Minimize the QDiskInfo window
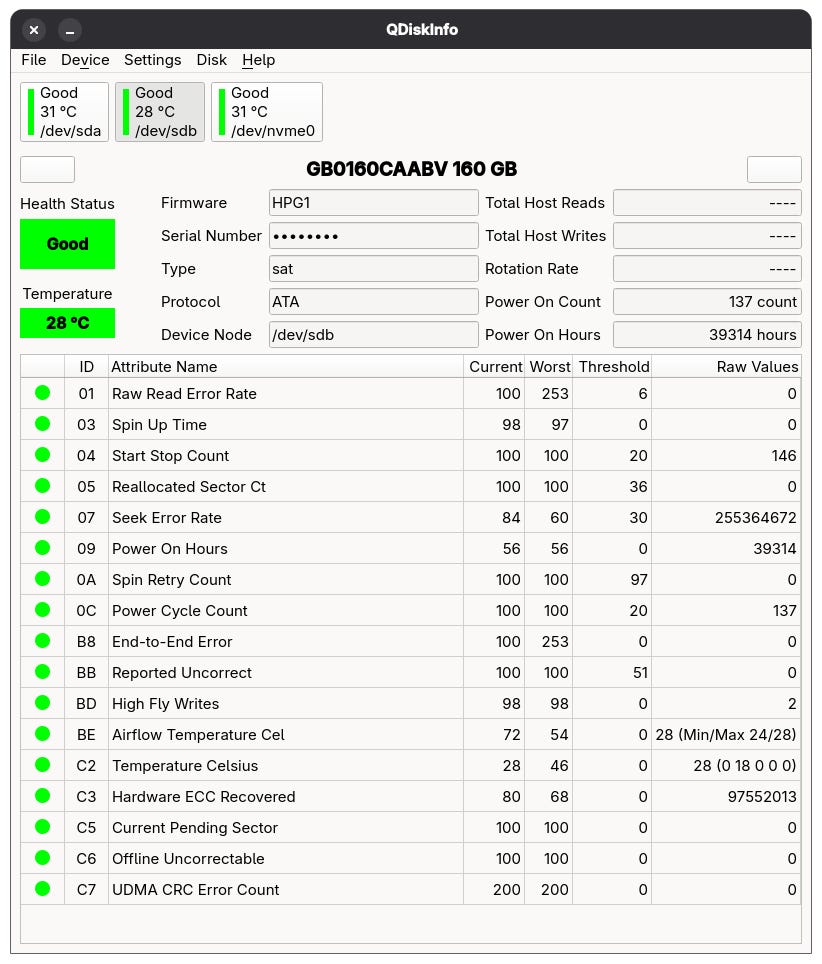The image size is (822, 964). 70,30
